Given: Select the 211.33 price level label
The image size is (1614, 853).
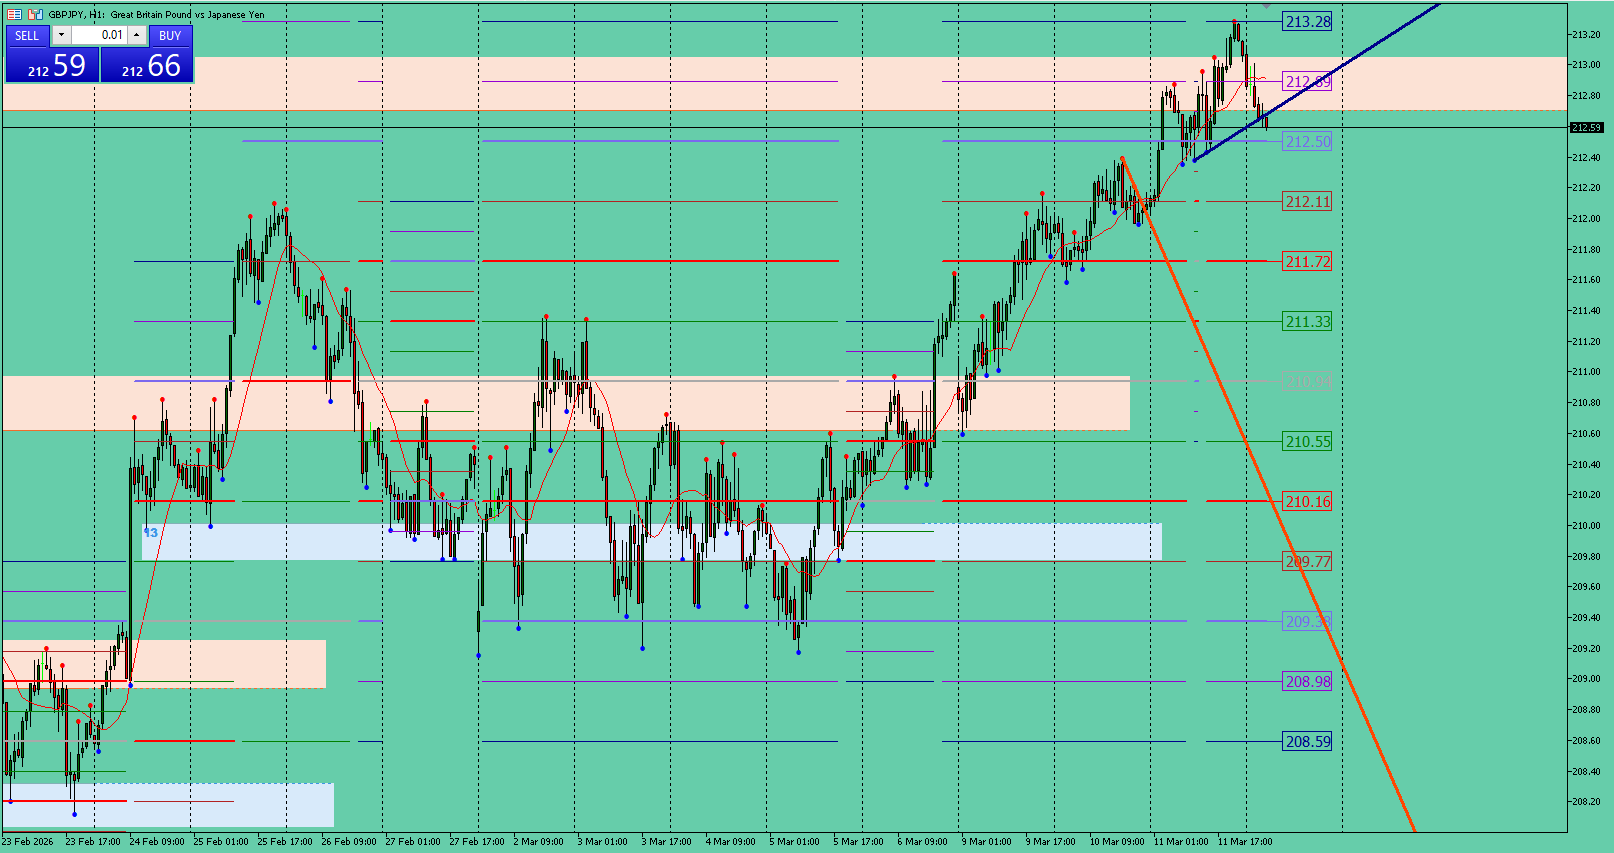Looking at the screenshot, I should 1308,322.
